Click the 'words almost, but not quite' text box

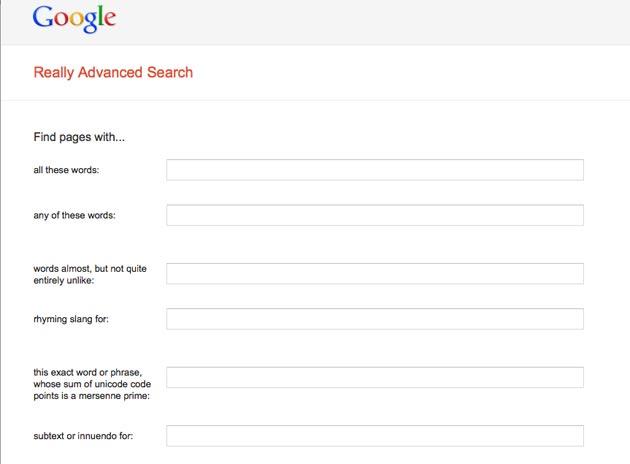tap(375, 274)
